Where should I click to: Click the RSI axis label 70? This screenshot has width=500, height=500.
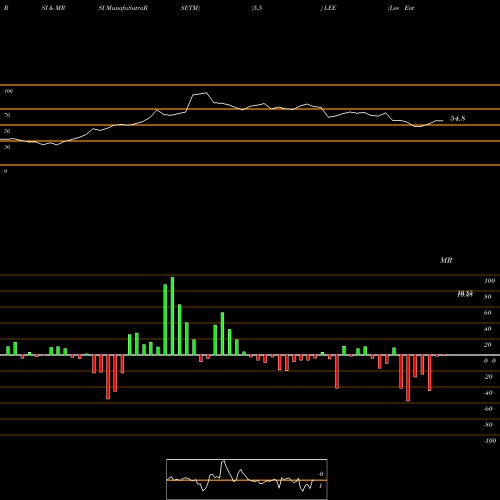[7, 115]
